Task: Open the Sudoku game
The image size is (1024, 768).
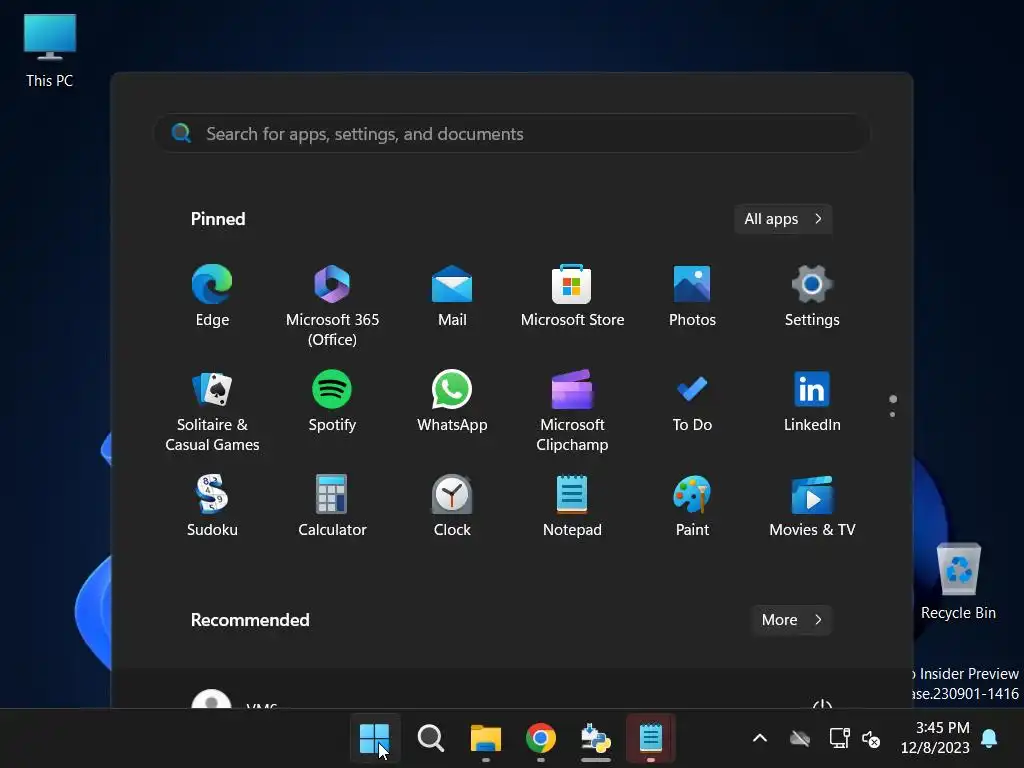Action: coord(212,505)
